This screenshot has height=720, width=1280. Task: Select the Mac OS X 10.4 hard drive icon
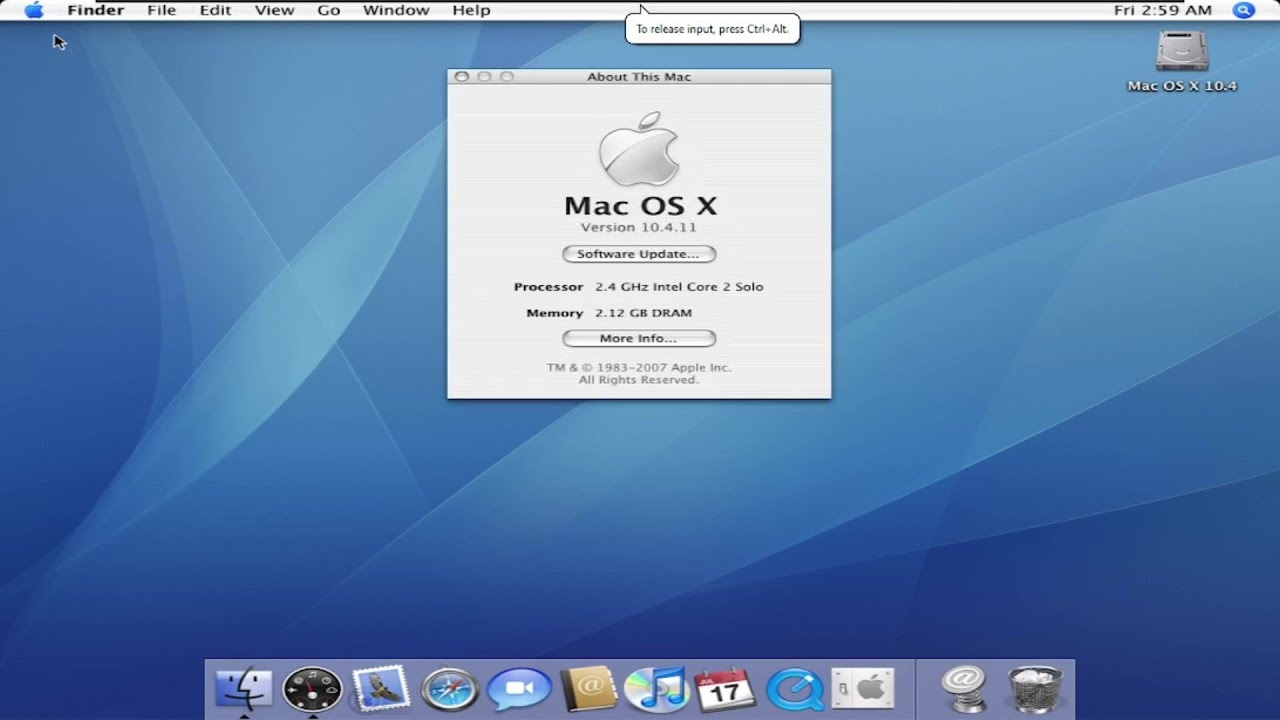(1182, 51)
